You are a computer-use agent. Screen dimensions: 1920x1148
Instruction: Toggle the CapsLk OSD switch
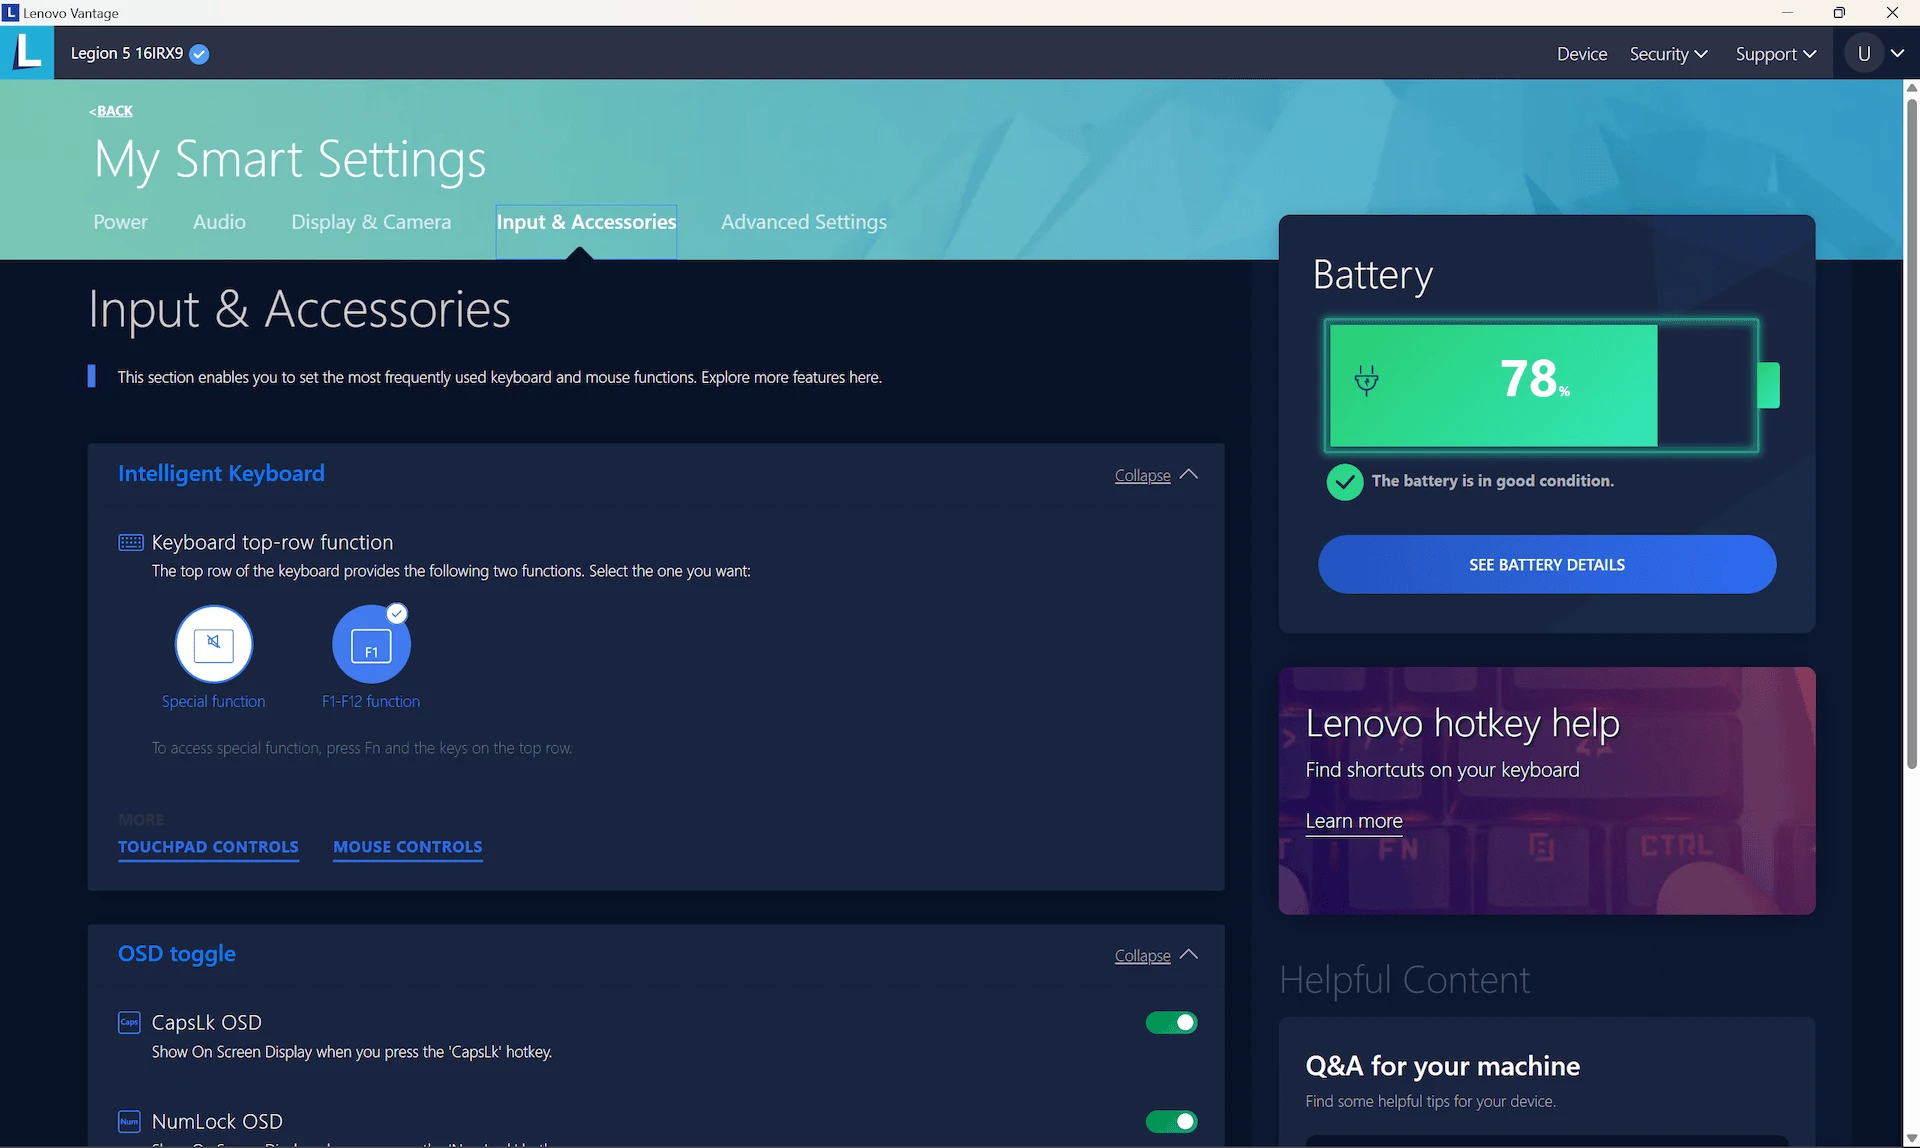1171,1022
